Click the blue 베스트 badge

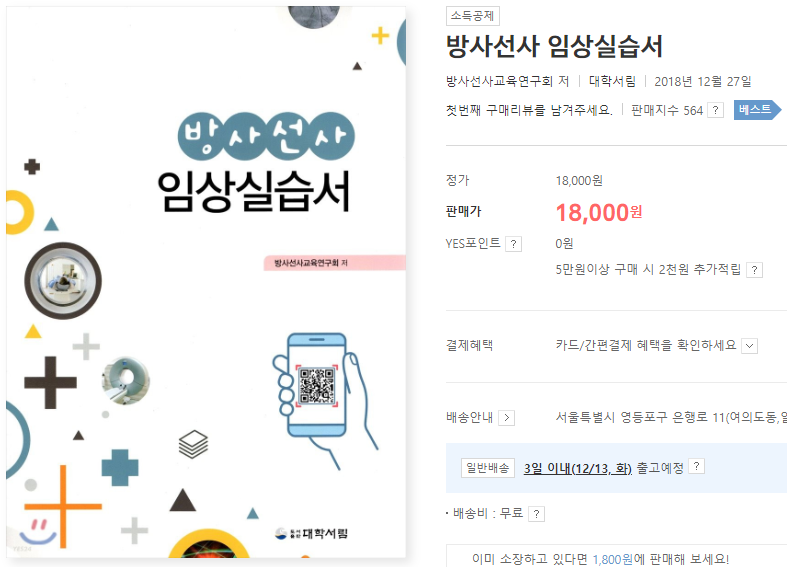point(757,109)
